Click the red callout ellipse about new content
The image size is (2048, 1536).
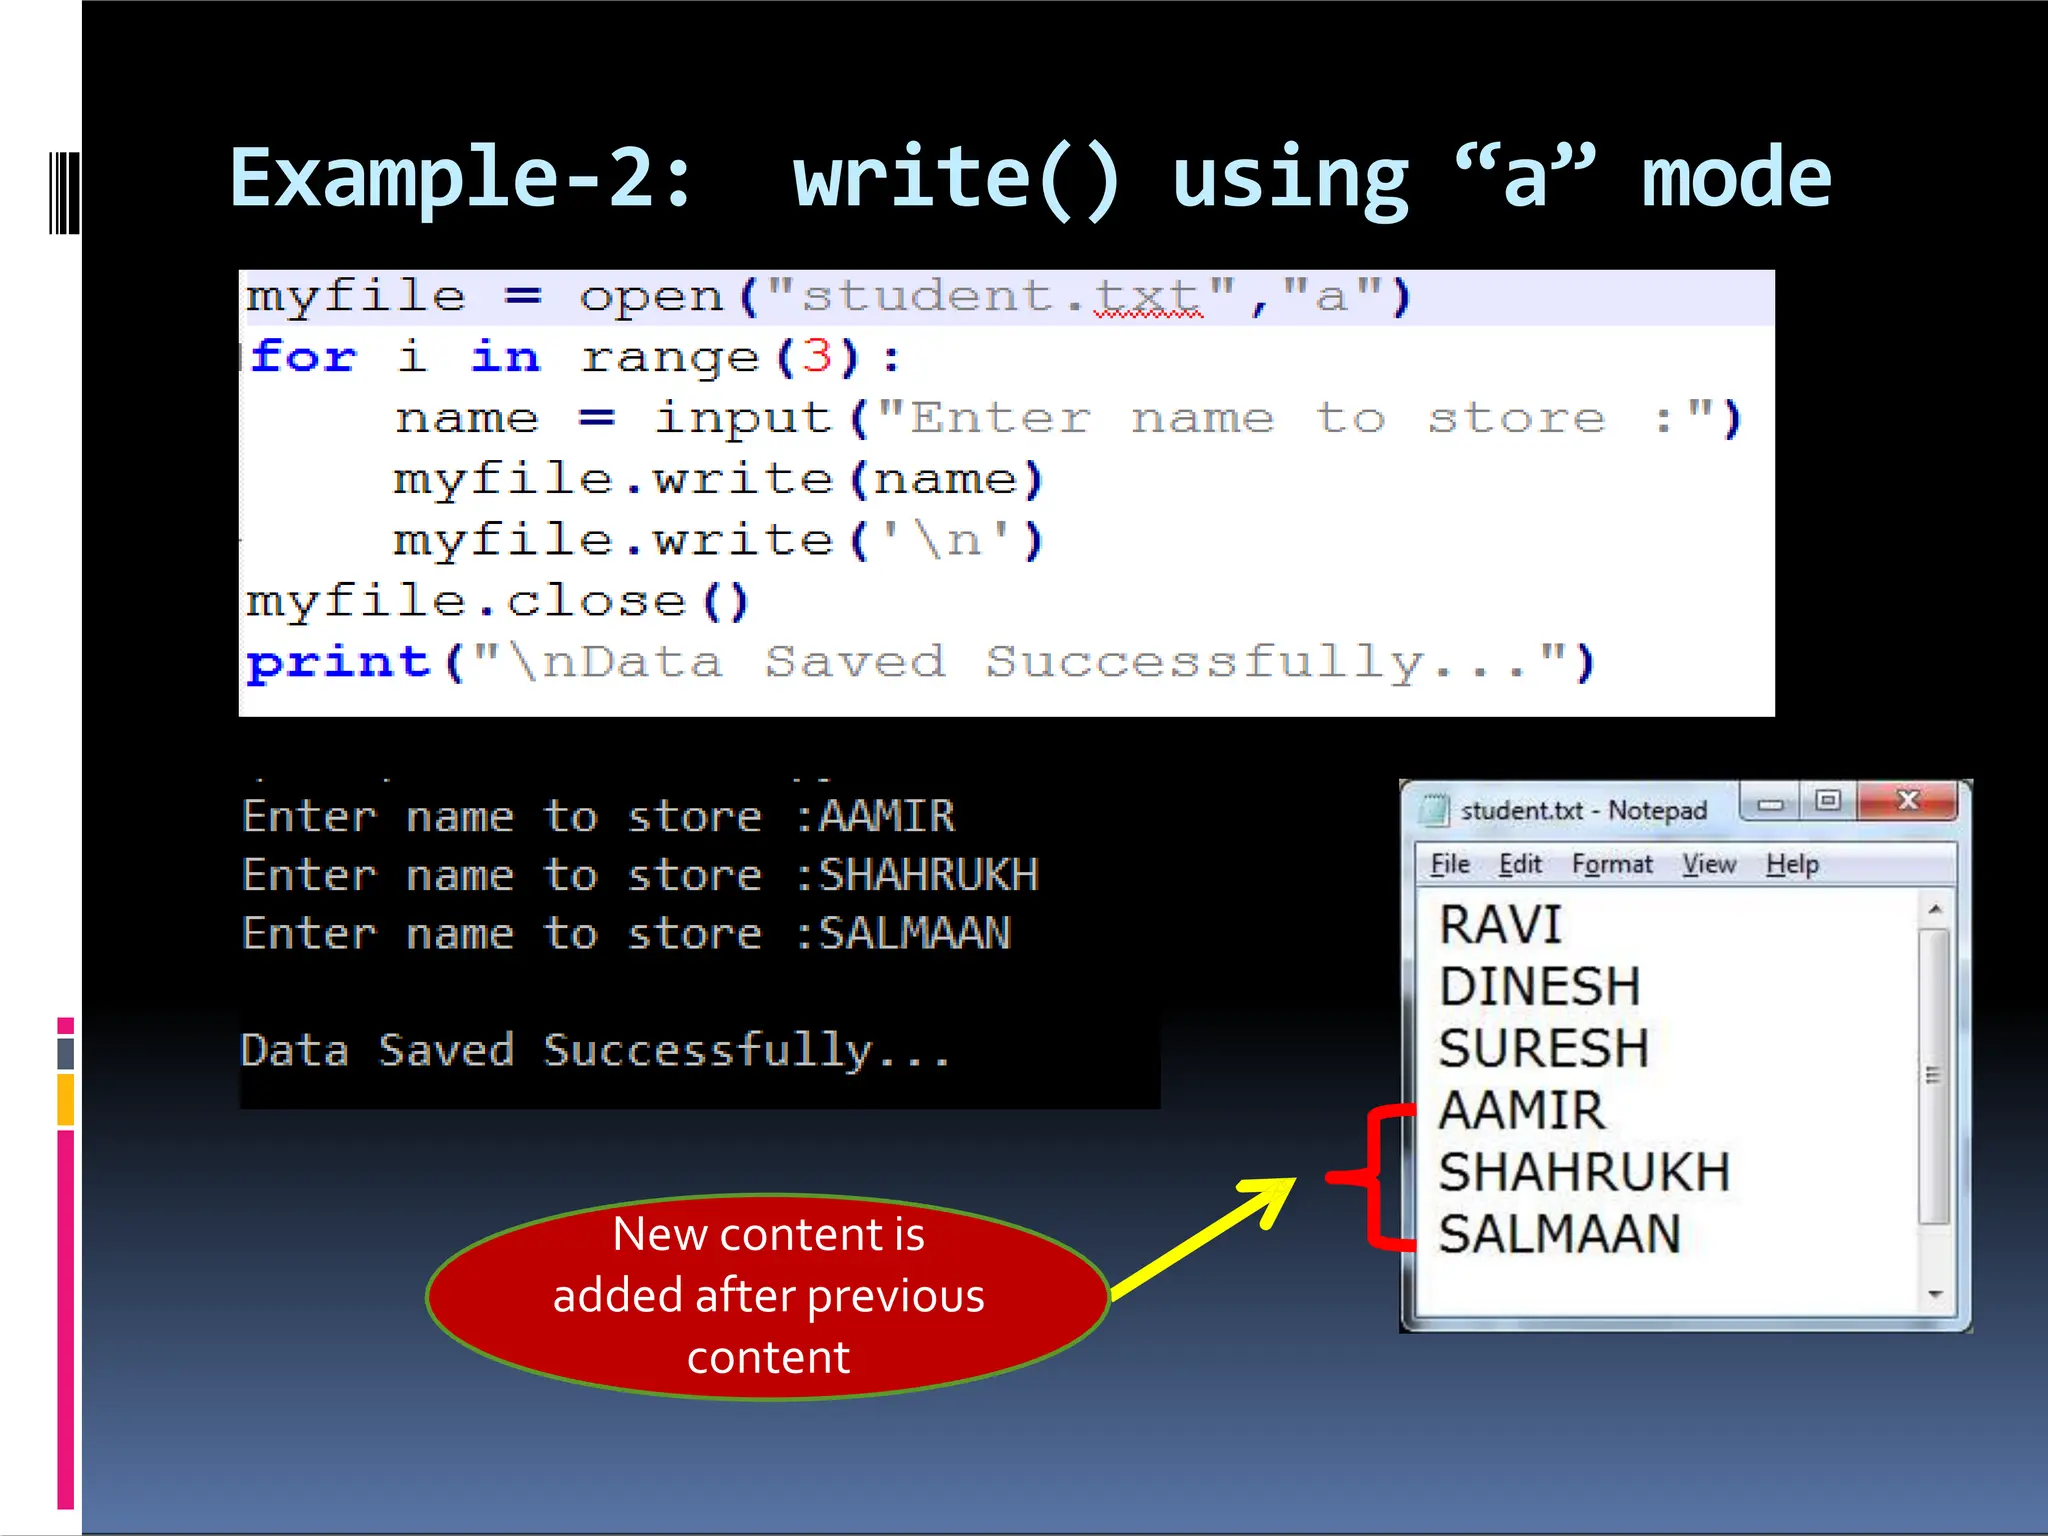click(x=767, y=1296)
